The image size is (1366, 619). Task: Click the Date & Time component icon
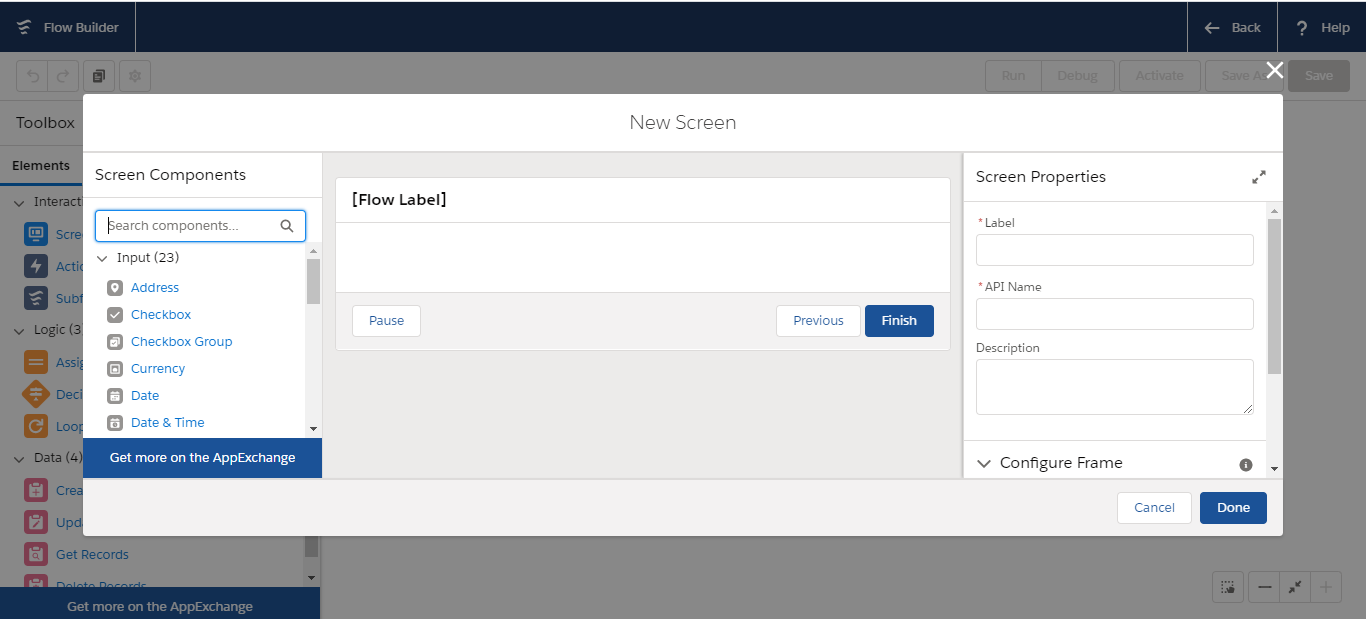click(117, 422)
